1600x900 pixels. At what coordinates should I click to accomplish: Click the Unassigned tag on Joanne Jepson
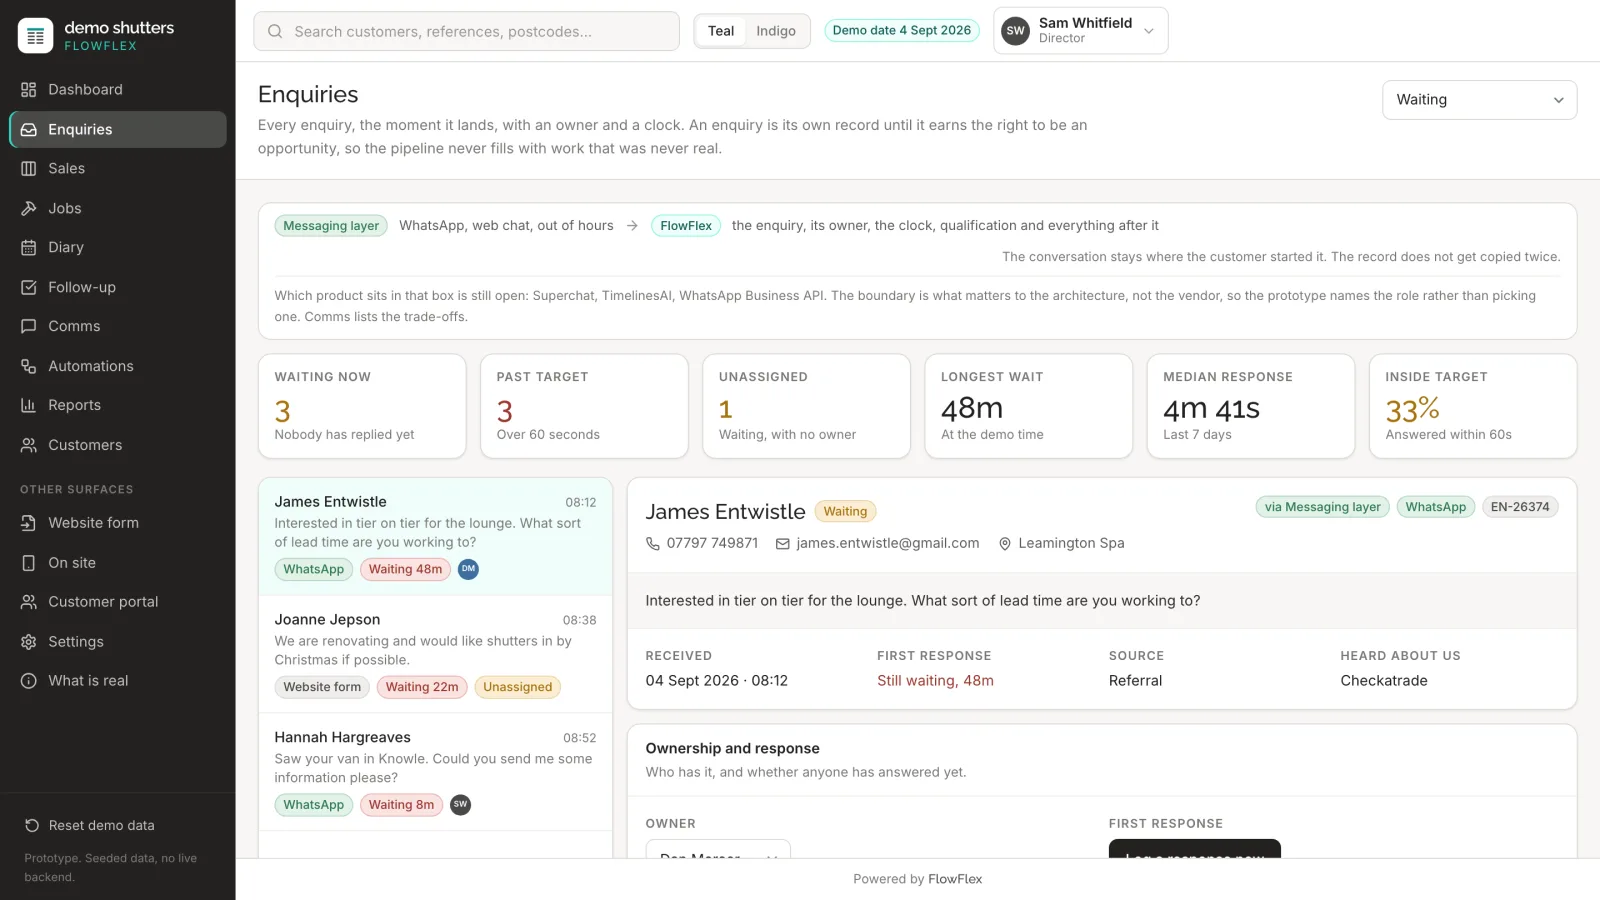(518, 687)
